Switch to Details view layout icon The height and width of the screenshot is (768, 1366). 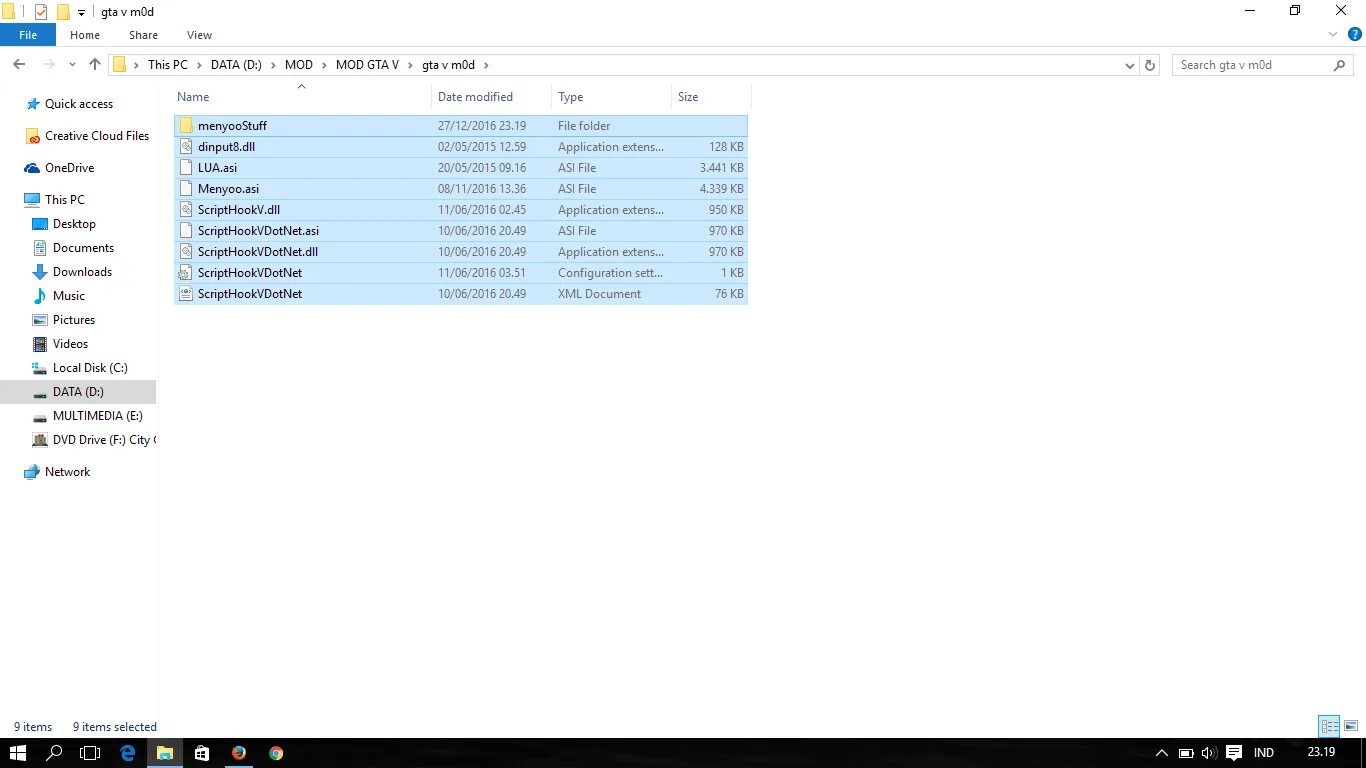coord(1329,727)
